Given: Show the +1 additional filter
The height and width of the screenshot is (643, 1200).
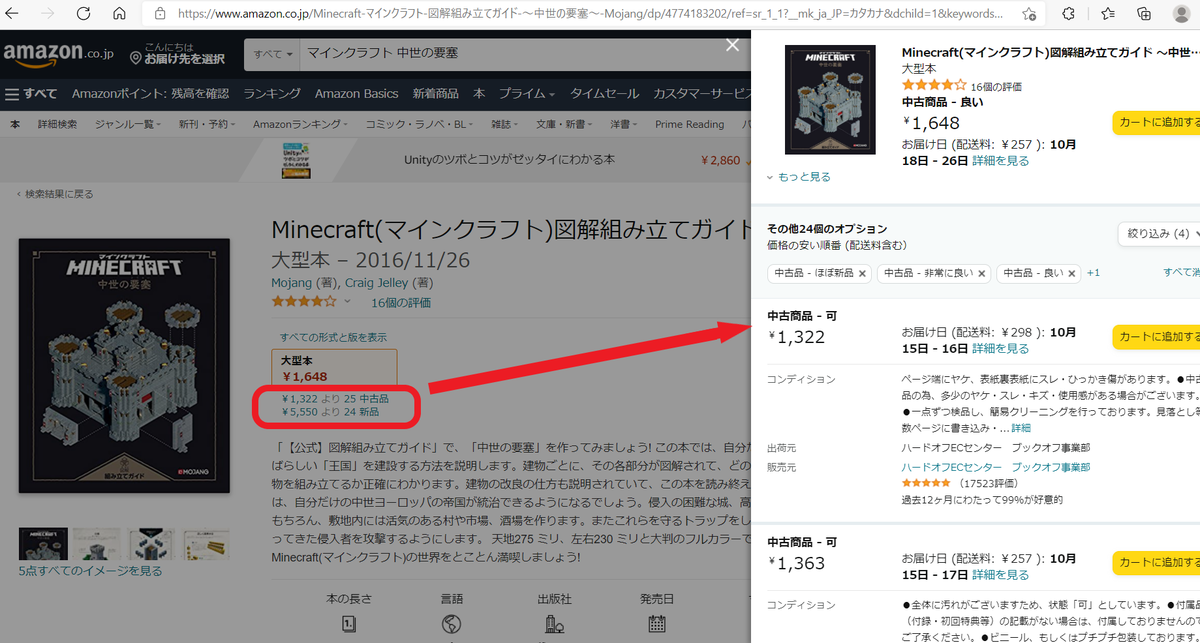Looking at the screenshot, I should pyautogui.click(x=1093, y=273).
